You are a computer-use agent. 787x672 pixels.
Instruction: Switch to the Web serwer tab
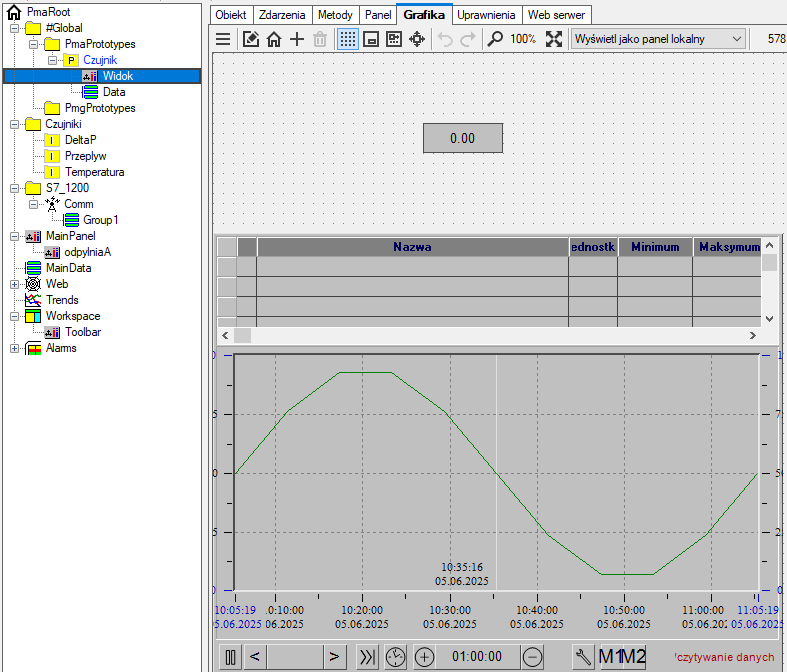click(x=556, y=15)
